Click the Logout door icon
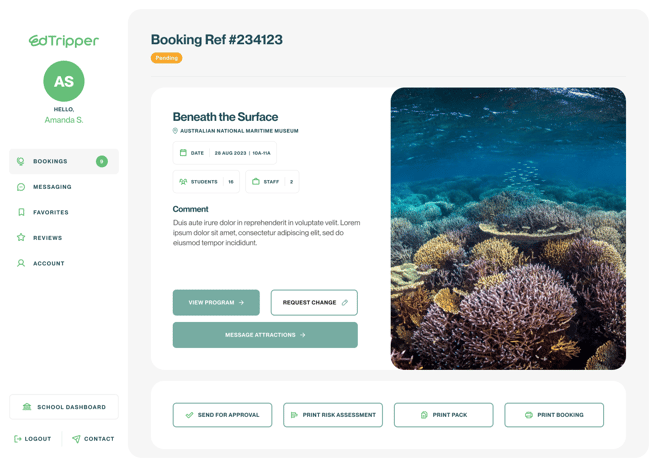The height and width of the screenshot is (467, 658). [x=18, y=439]
